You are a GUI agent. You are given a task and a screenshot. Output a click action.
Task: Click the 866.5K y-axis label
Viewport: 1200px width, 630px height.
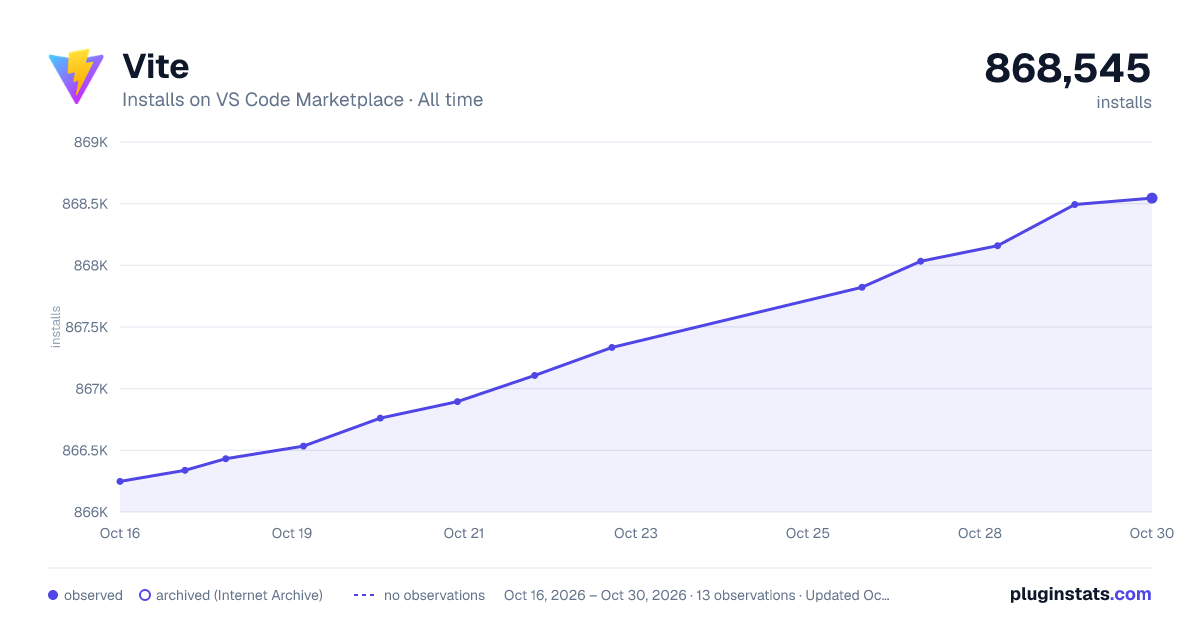coord(85,450)
